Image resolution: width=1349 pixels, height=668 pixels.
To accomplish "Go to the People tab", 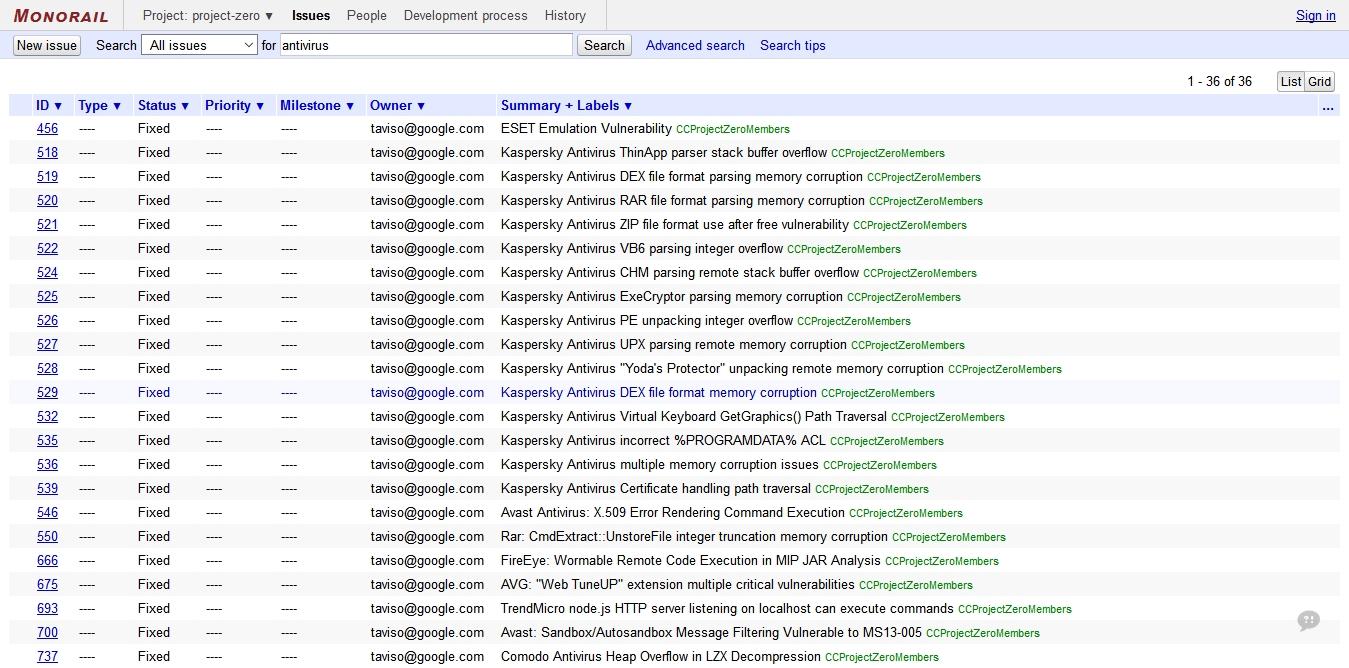I will tap(367, 15).
